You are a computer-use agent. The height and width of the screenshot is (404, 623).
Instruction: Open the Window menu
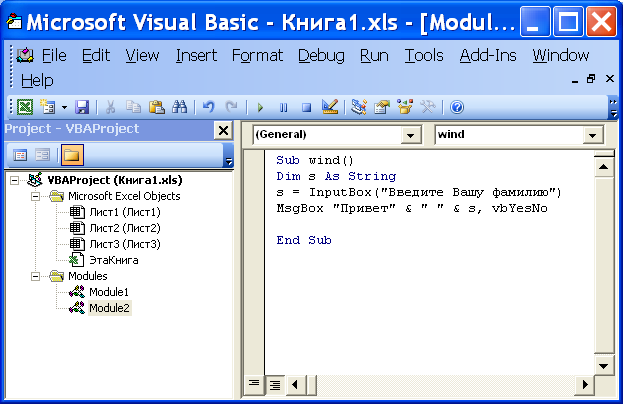pos(561,56)
